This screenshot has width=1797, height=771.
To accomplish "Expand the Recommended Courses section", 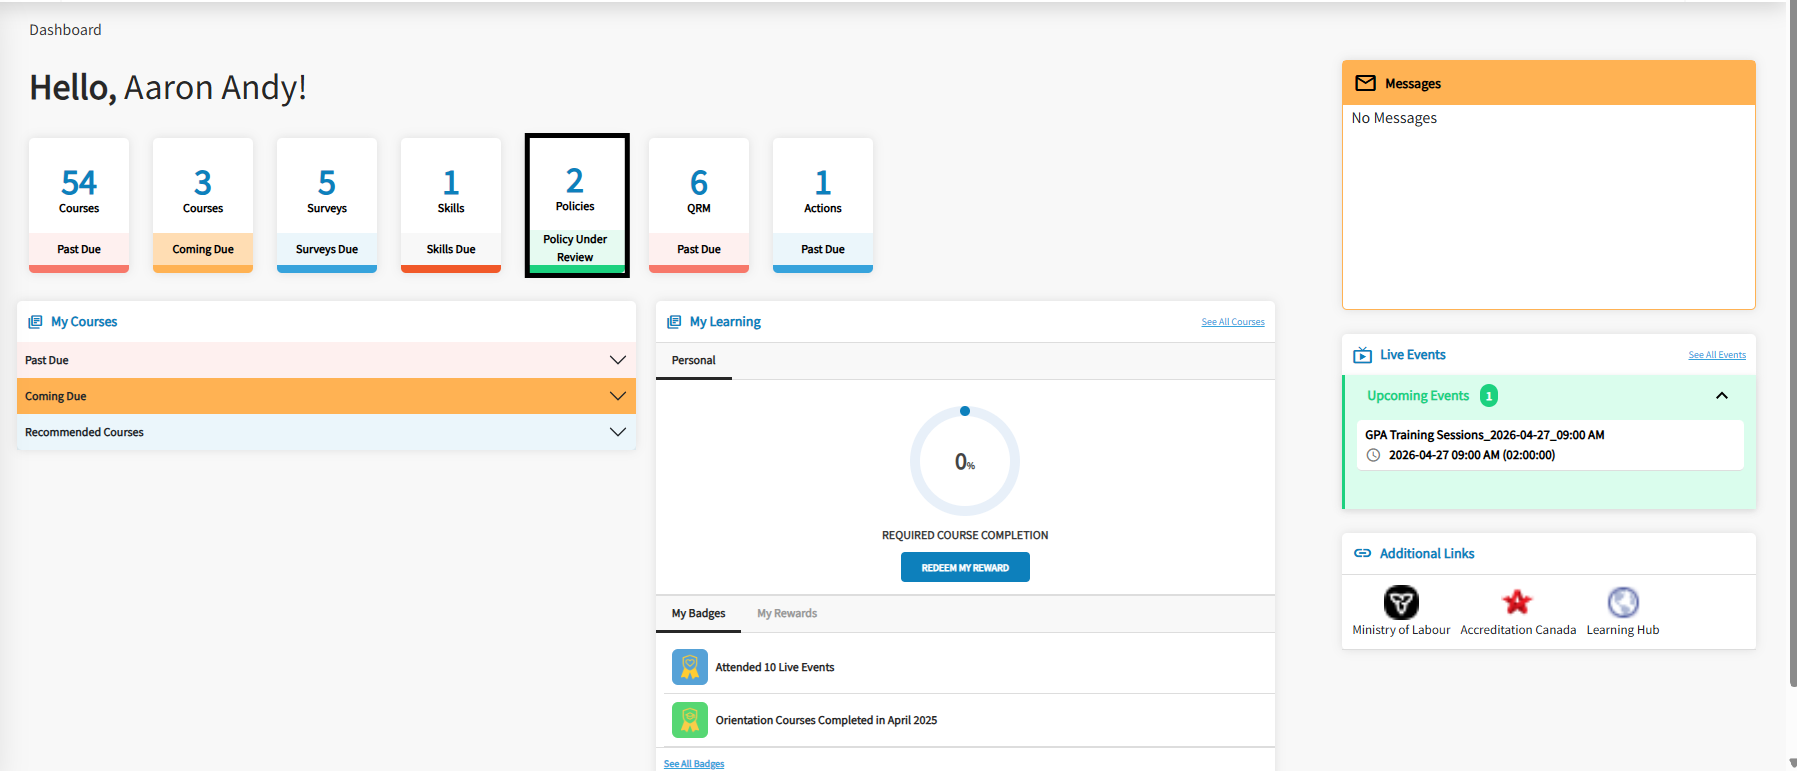I will coord(326,432).
